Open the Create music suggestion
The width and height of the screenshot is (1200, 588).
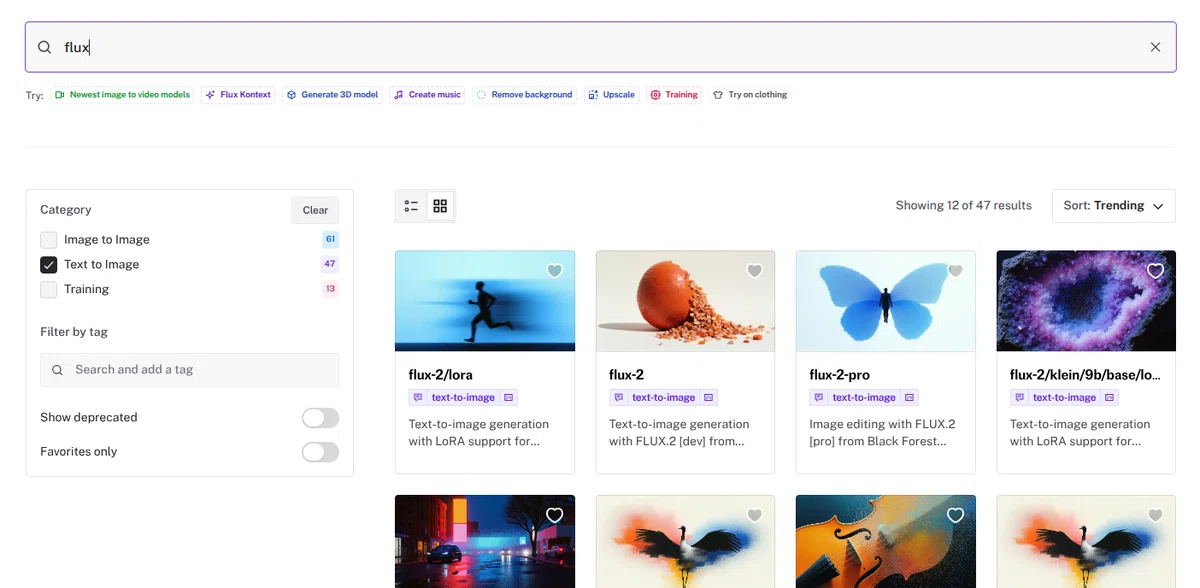tap(427, 95)
